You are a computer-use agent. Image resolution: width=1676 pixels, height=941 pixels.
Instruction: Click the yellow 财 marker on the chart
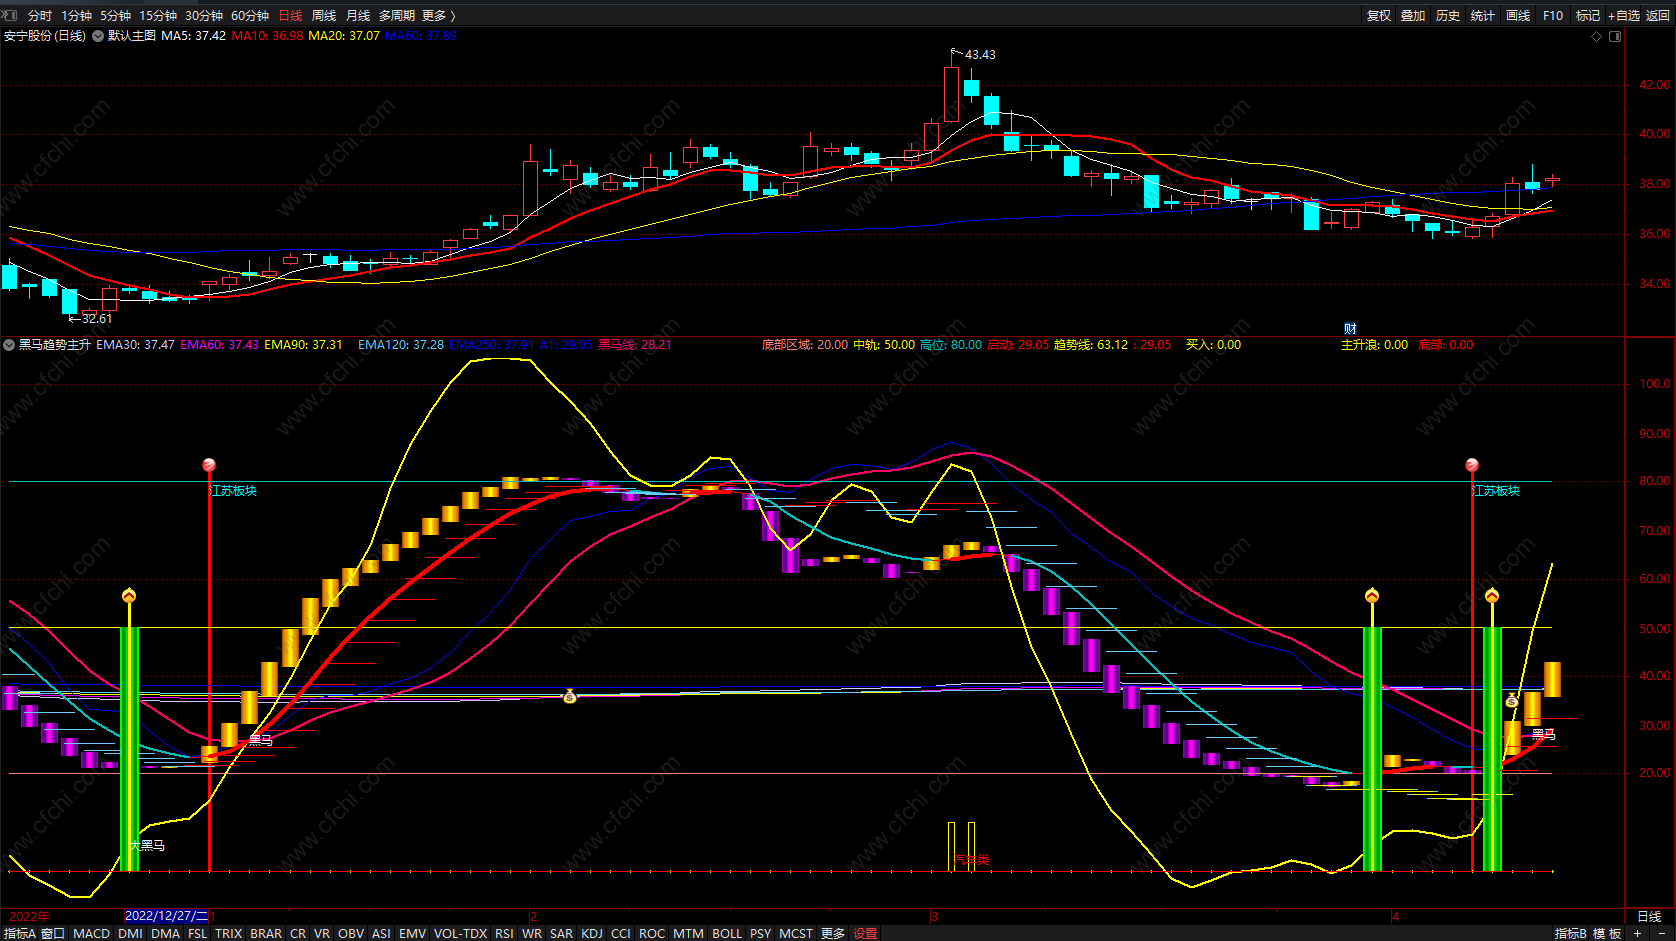[1350, 329]
